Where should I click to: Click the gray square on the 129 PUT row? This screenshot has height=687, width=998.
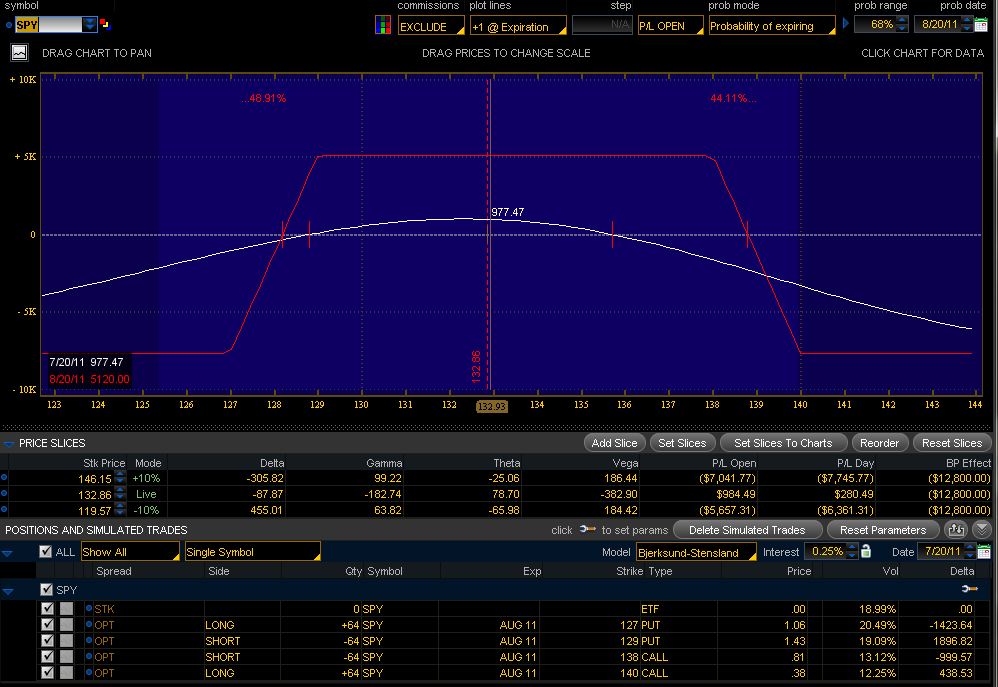point(66,641)
